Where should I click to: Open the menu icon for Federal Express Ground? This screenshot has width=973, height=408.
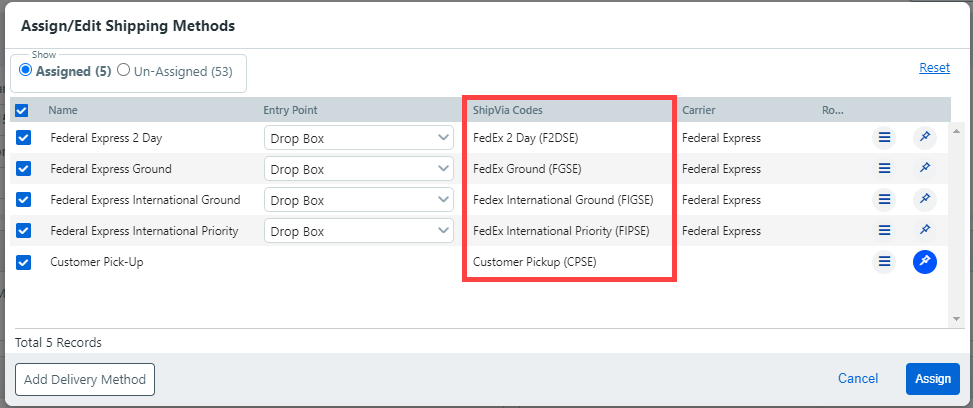[x=884, y=169]
